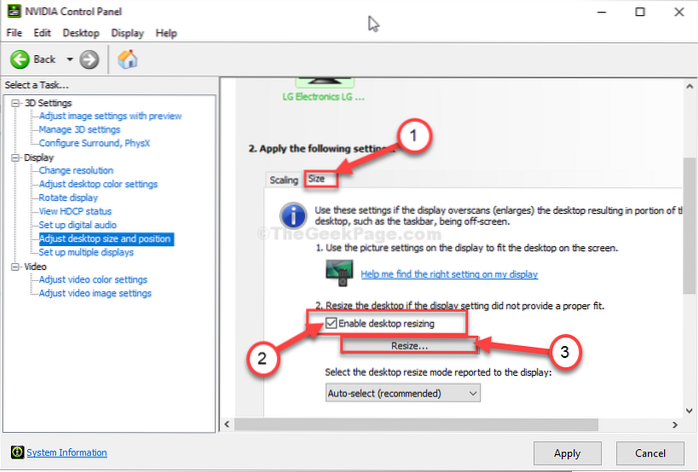Open the Auto-select (recommended) dropdown

[x=403, y=394]
